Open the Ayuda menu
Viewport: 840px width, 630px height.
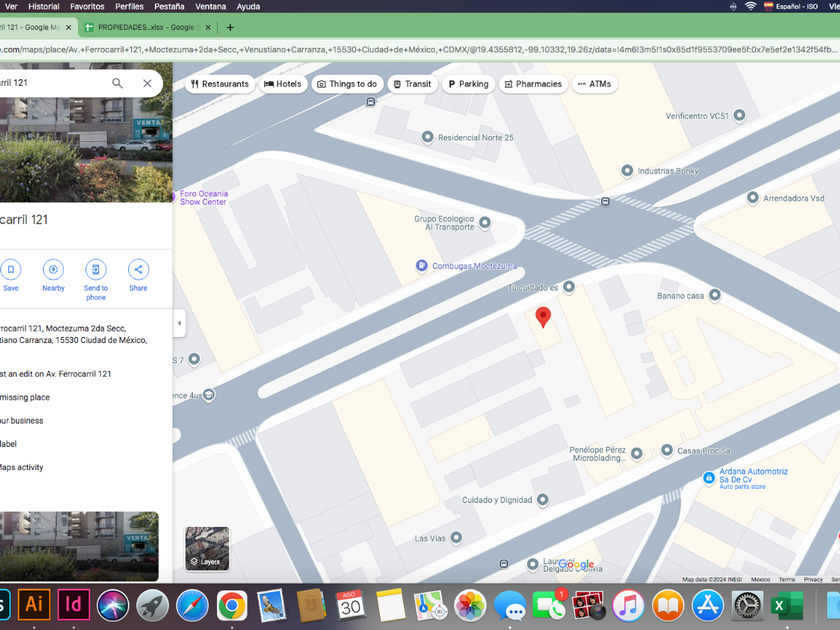click(248, 6)
